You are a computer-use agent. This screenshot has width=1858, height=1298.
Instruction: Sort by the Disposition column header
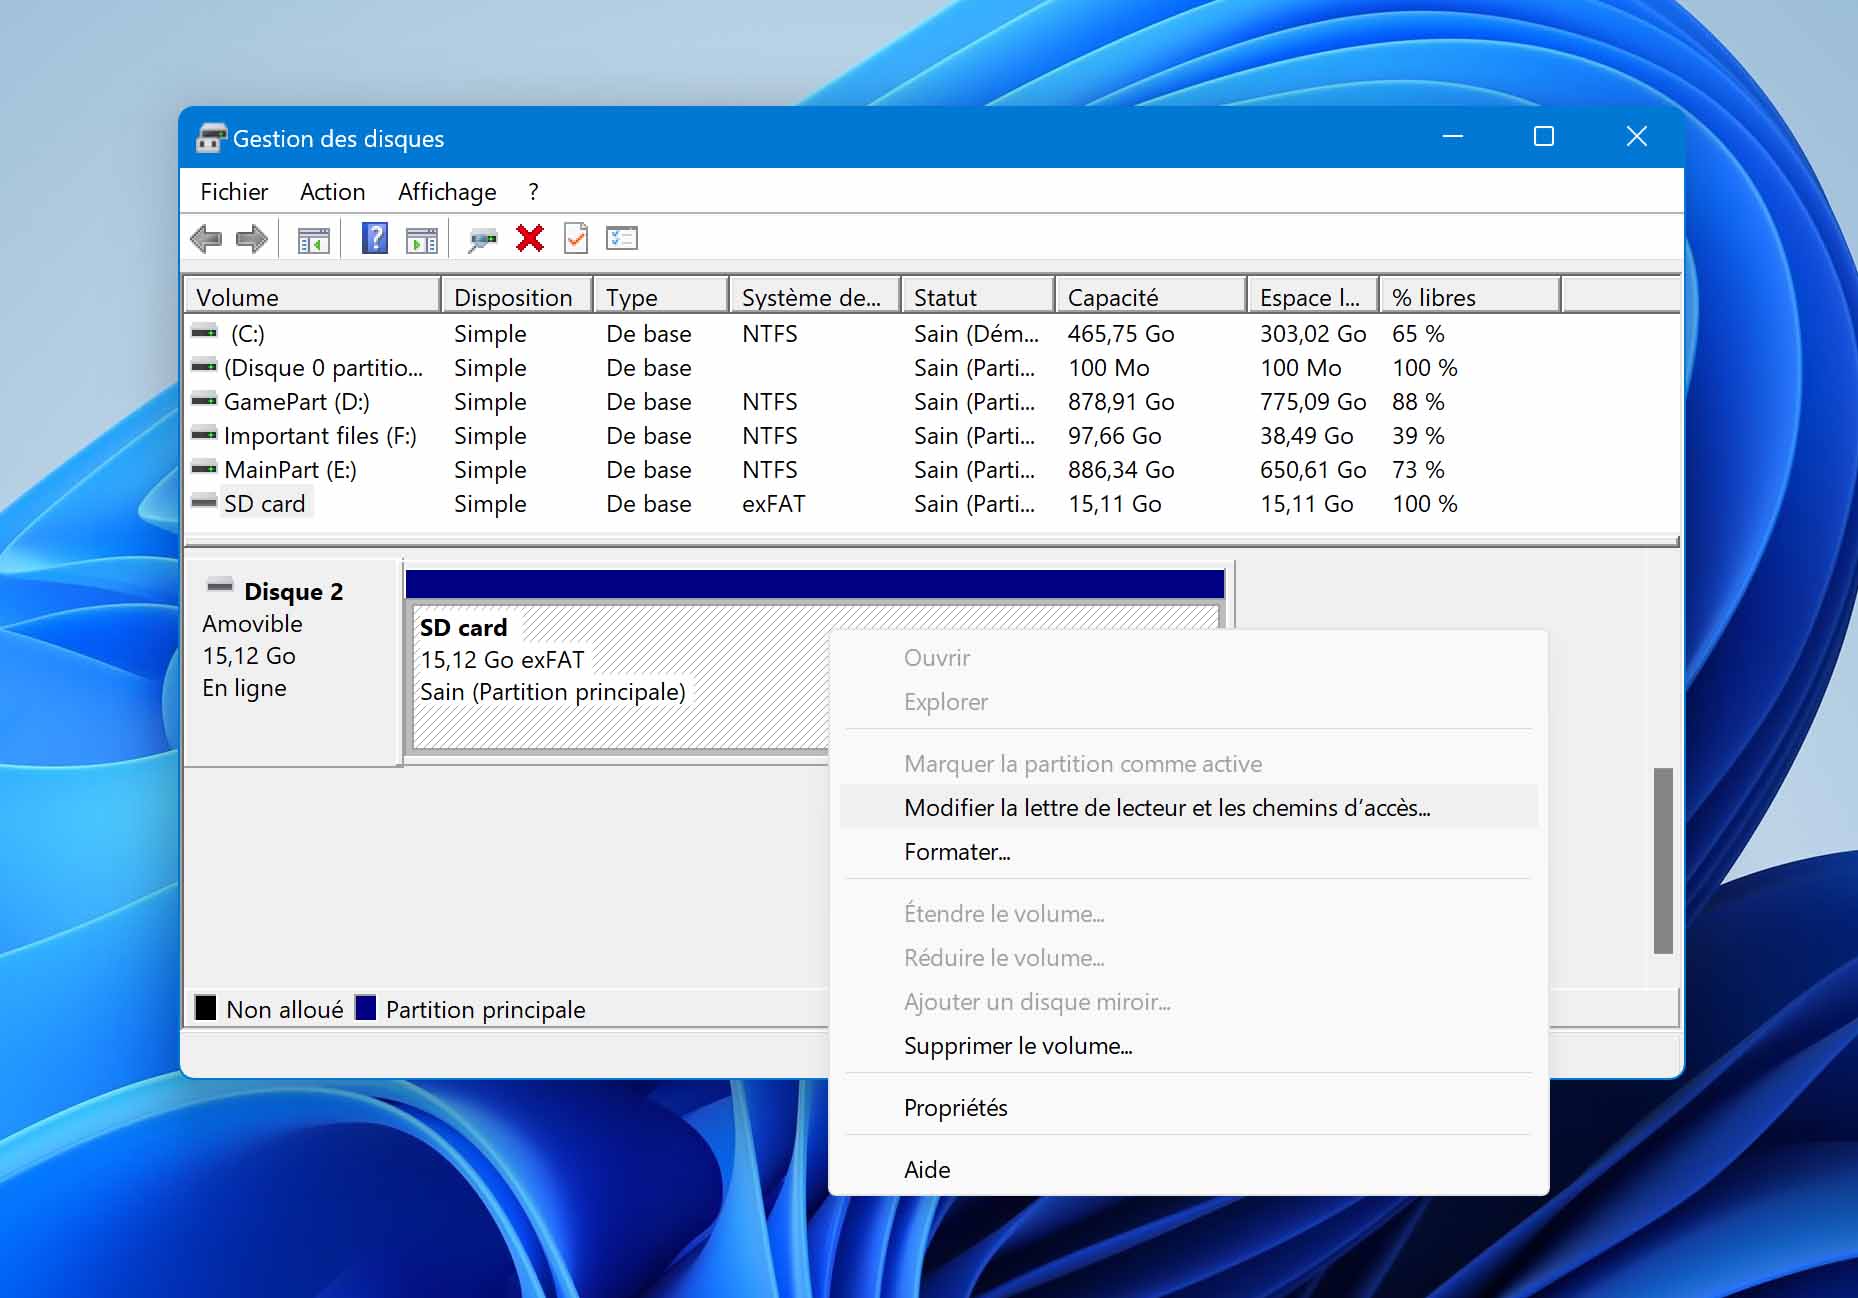pyautogui.click(x=517, y=297)
